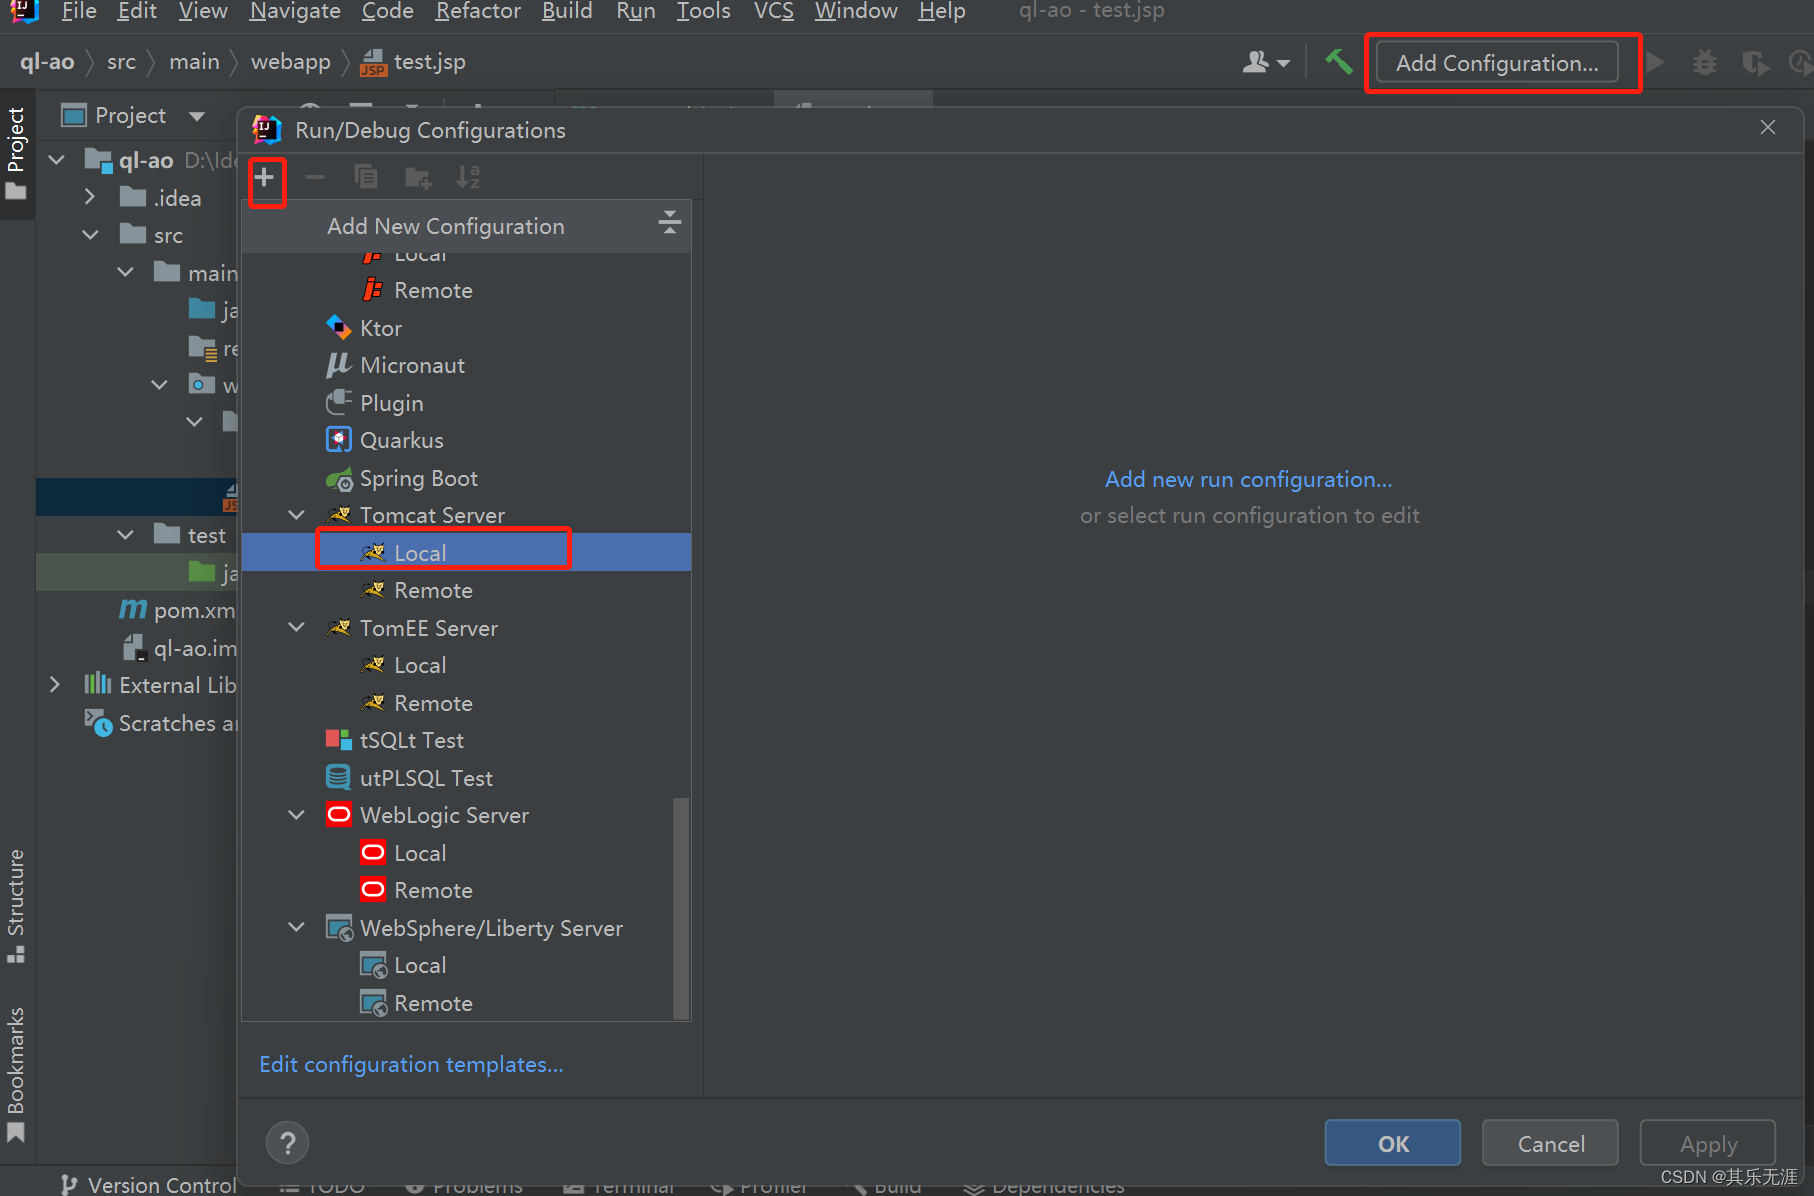The height and width of the screenshot is (1196, 1814).
Task: Collapse the src folder in project tree
Action: (x=90, y=235)
